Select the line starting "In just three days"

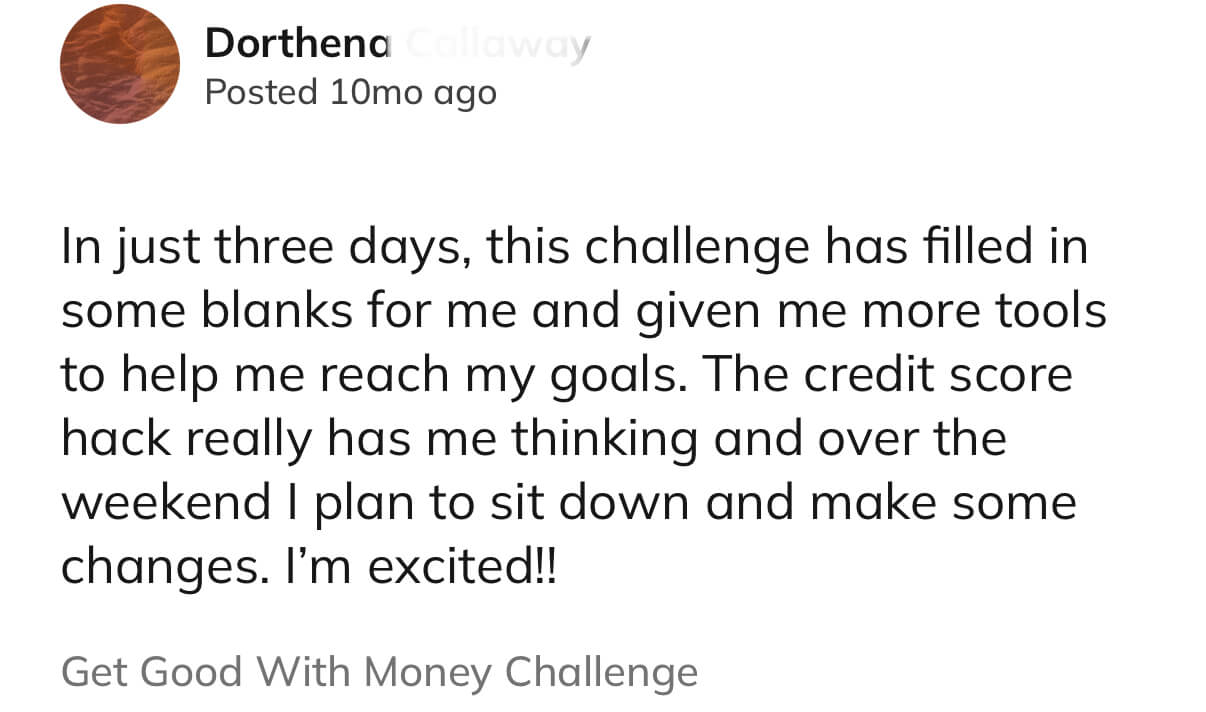(574, 249)
